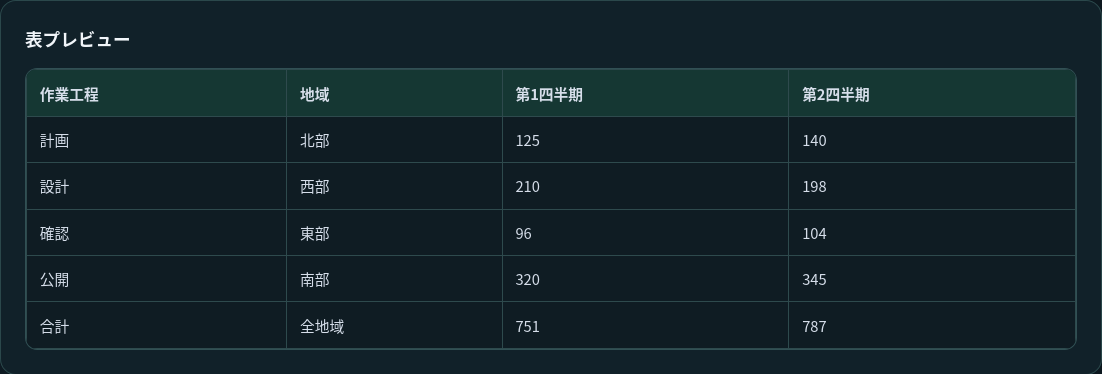Click the value 345 cell
This screenshot has height=374, width=1102.
(x=932, y=279)
